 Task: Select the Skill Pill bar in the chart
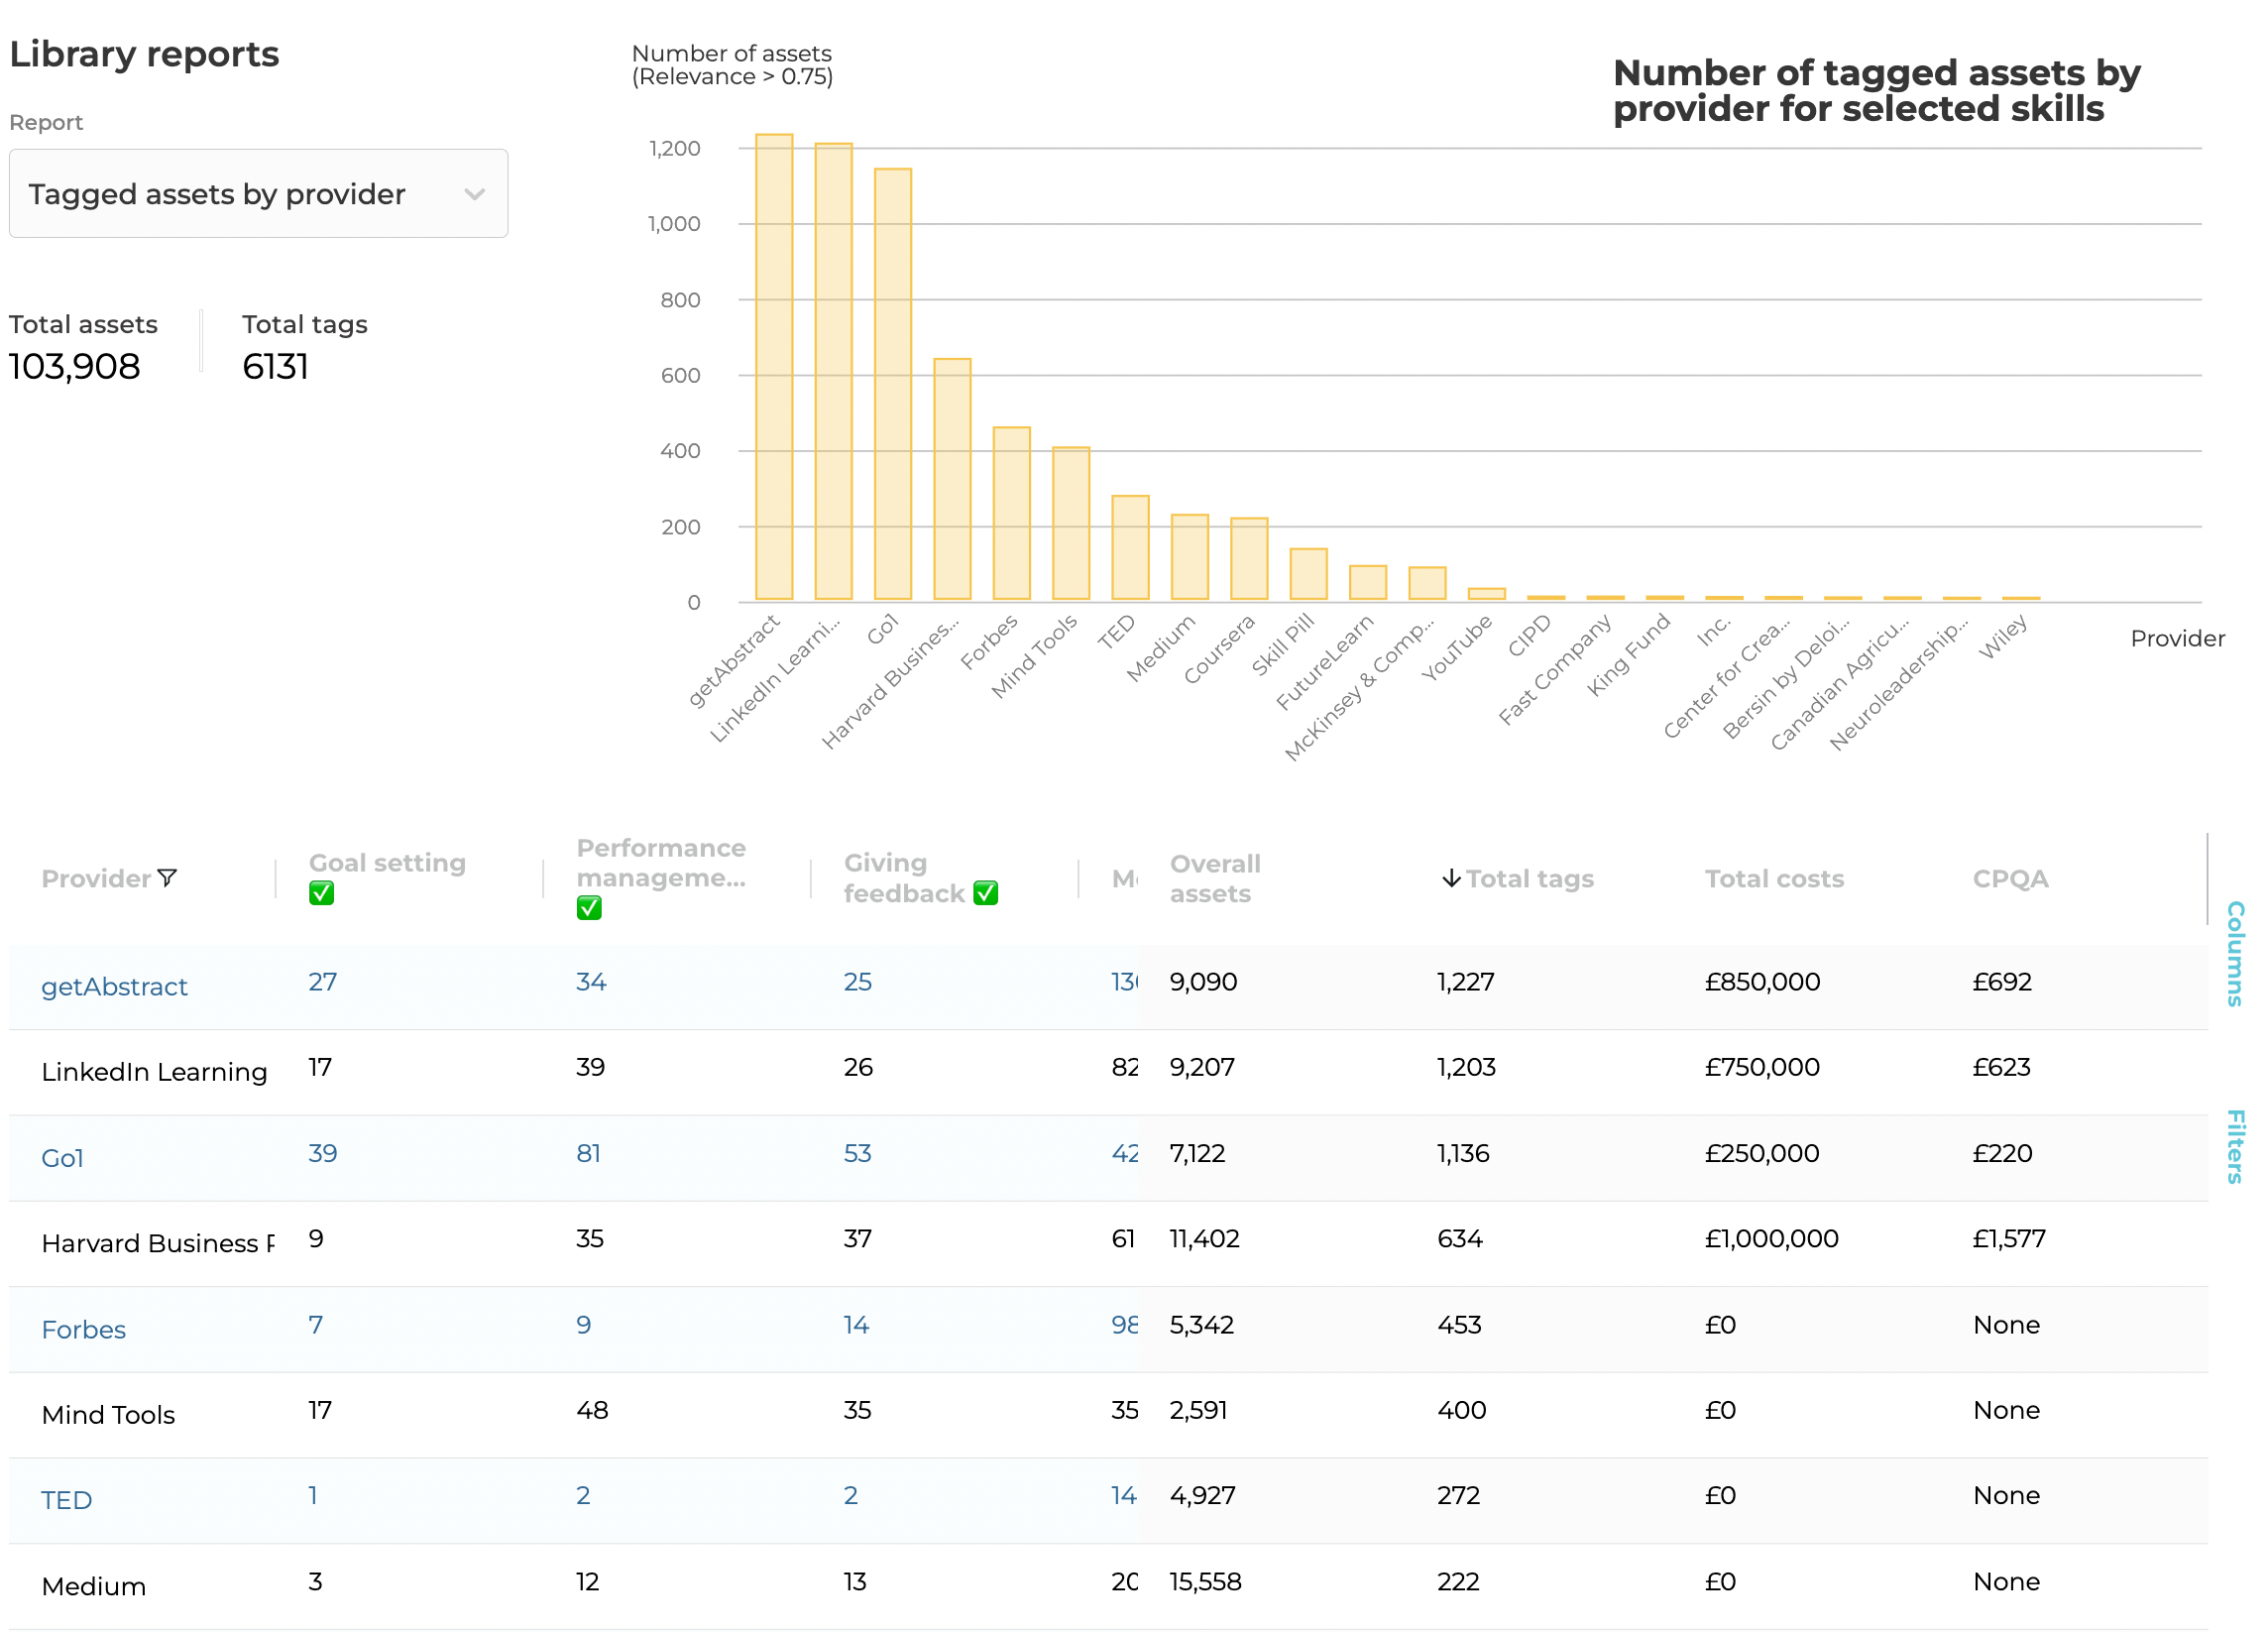(x=1308, y=574)
